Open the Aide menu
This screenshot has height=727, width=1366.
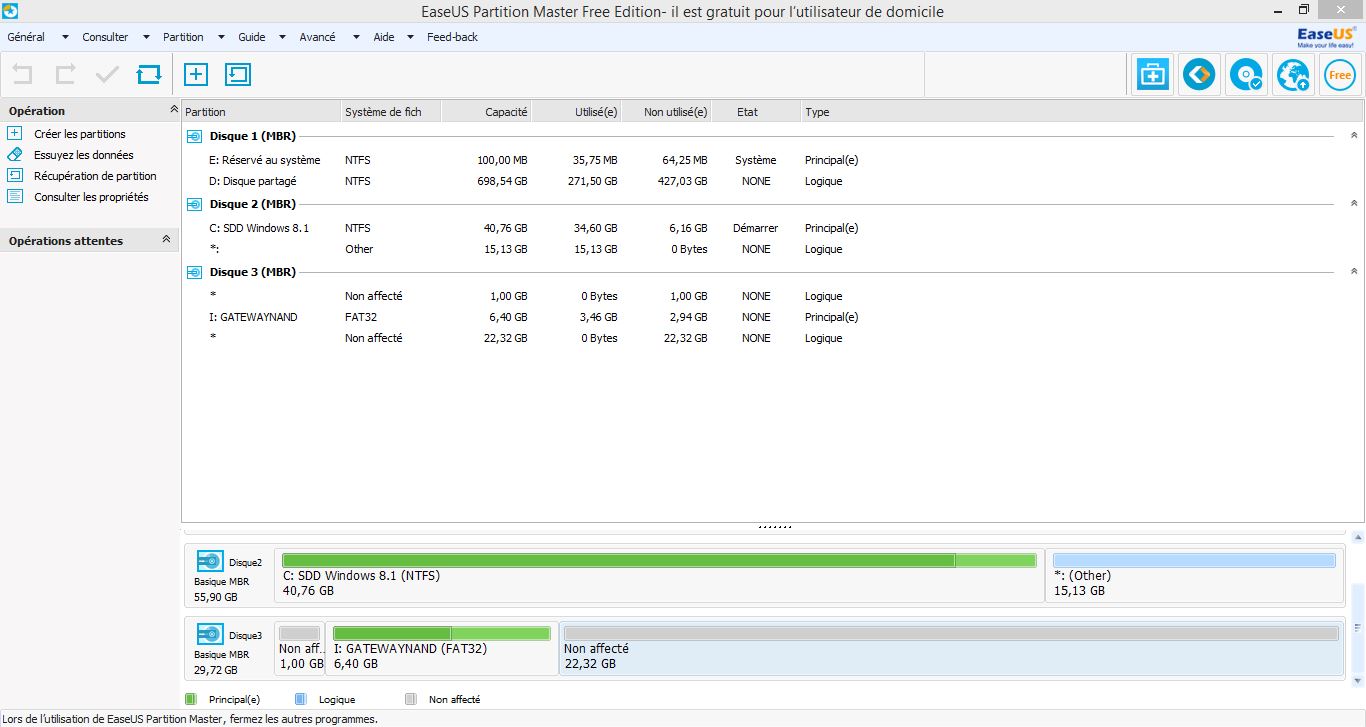pyautogui.click(x=384, y=37)
